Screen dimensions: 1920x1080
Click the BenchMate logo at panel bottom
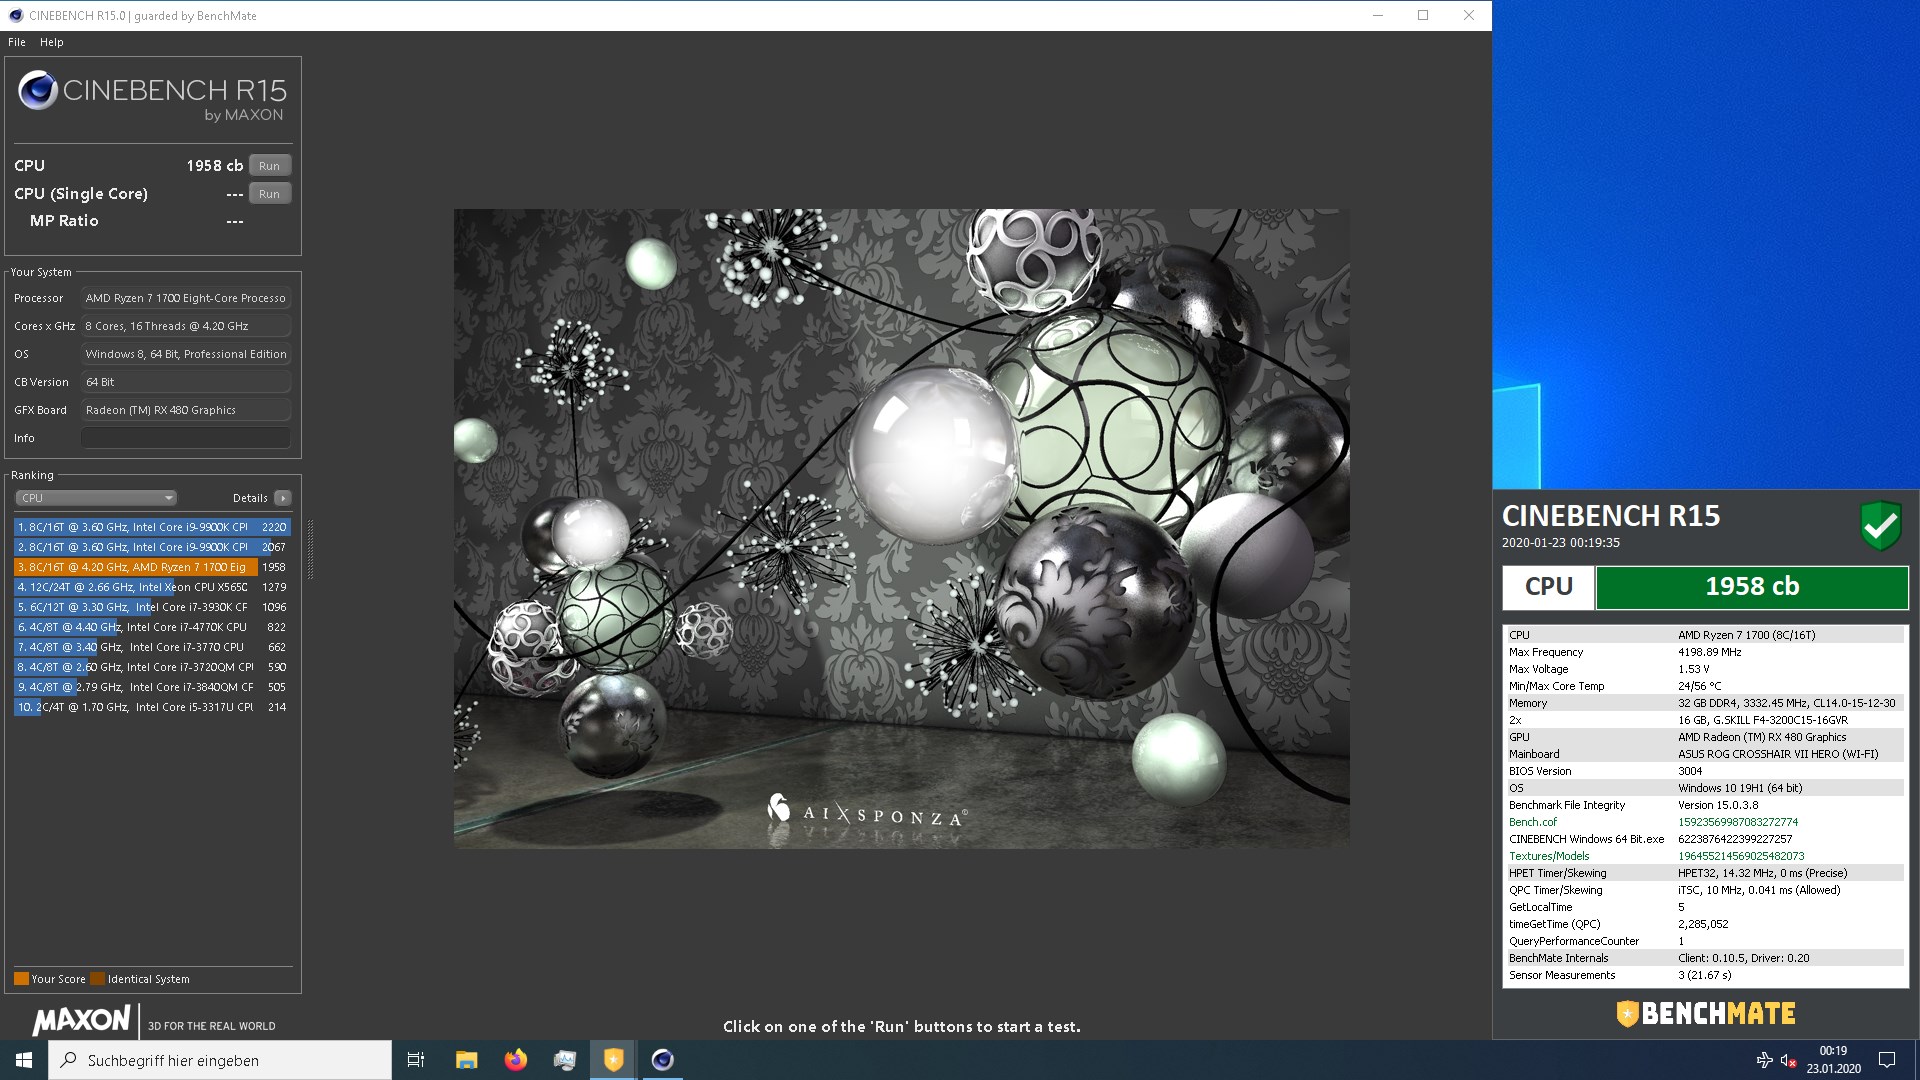click(1706, 1013)
